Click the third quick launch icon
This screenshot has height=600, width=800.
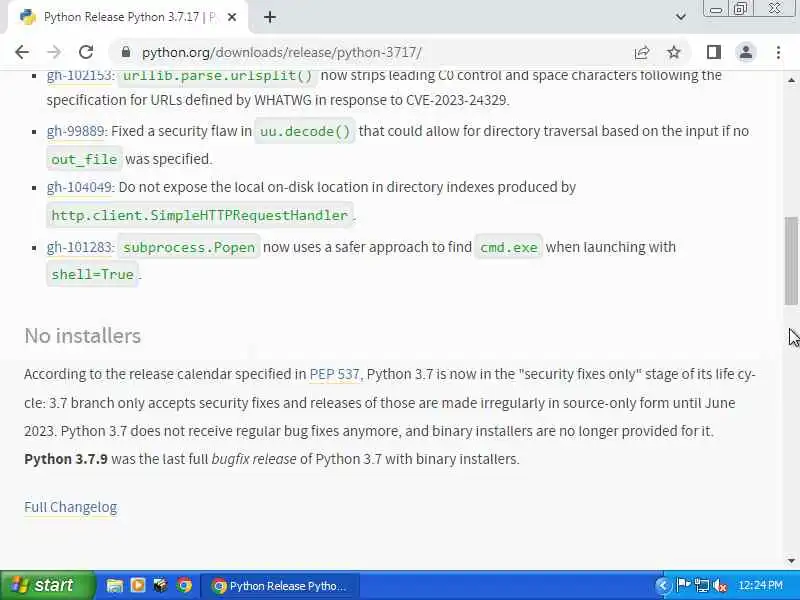tap(161, 586)
